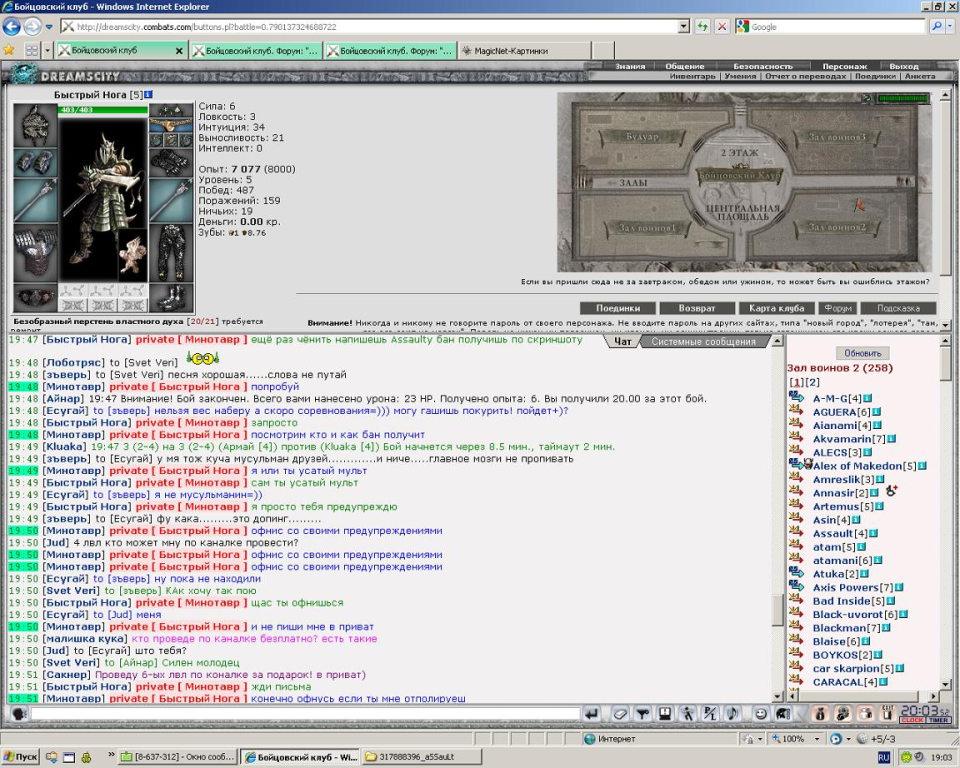Screen dimensions: 960x768
Task: Click the Карта клуба button
Action: (776, 308)
